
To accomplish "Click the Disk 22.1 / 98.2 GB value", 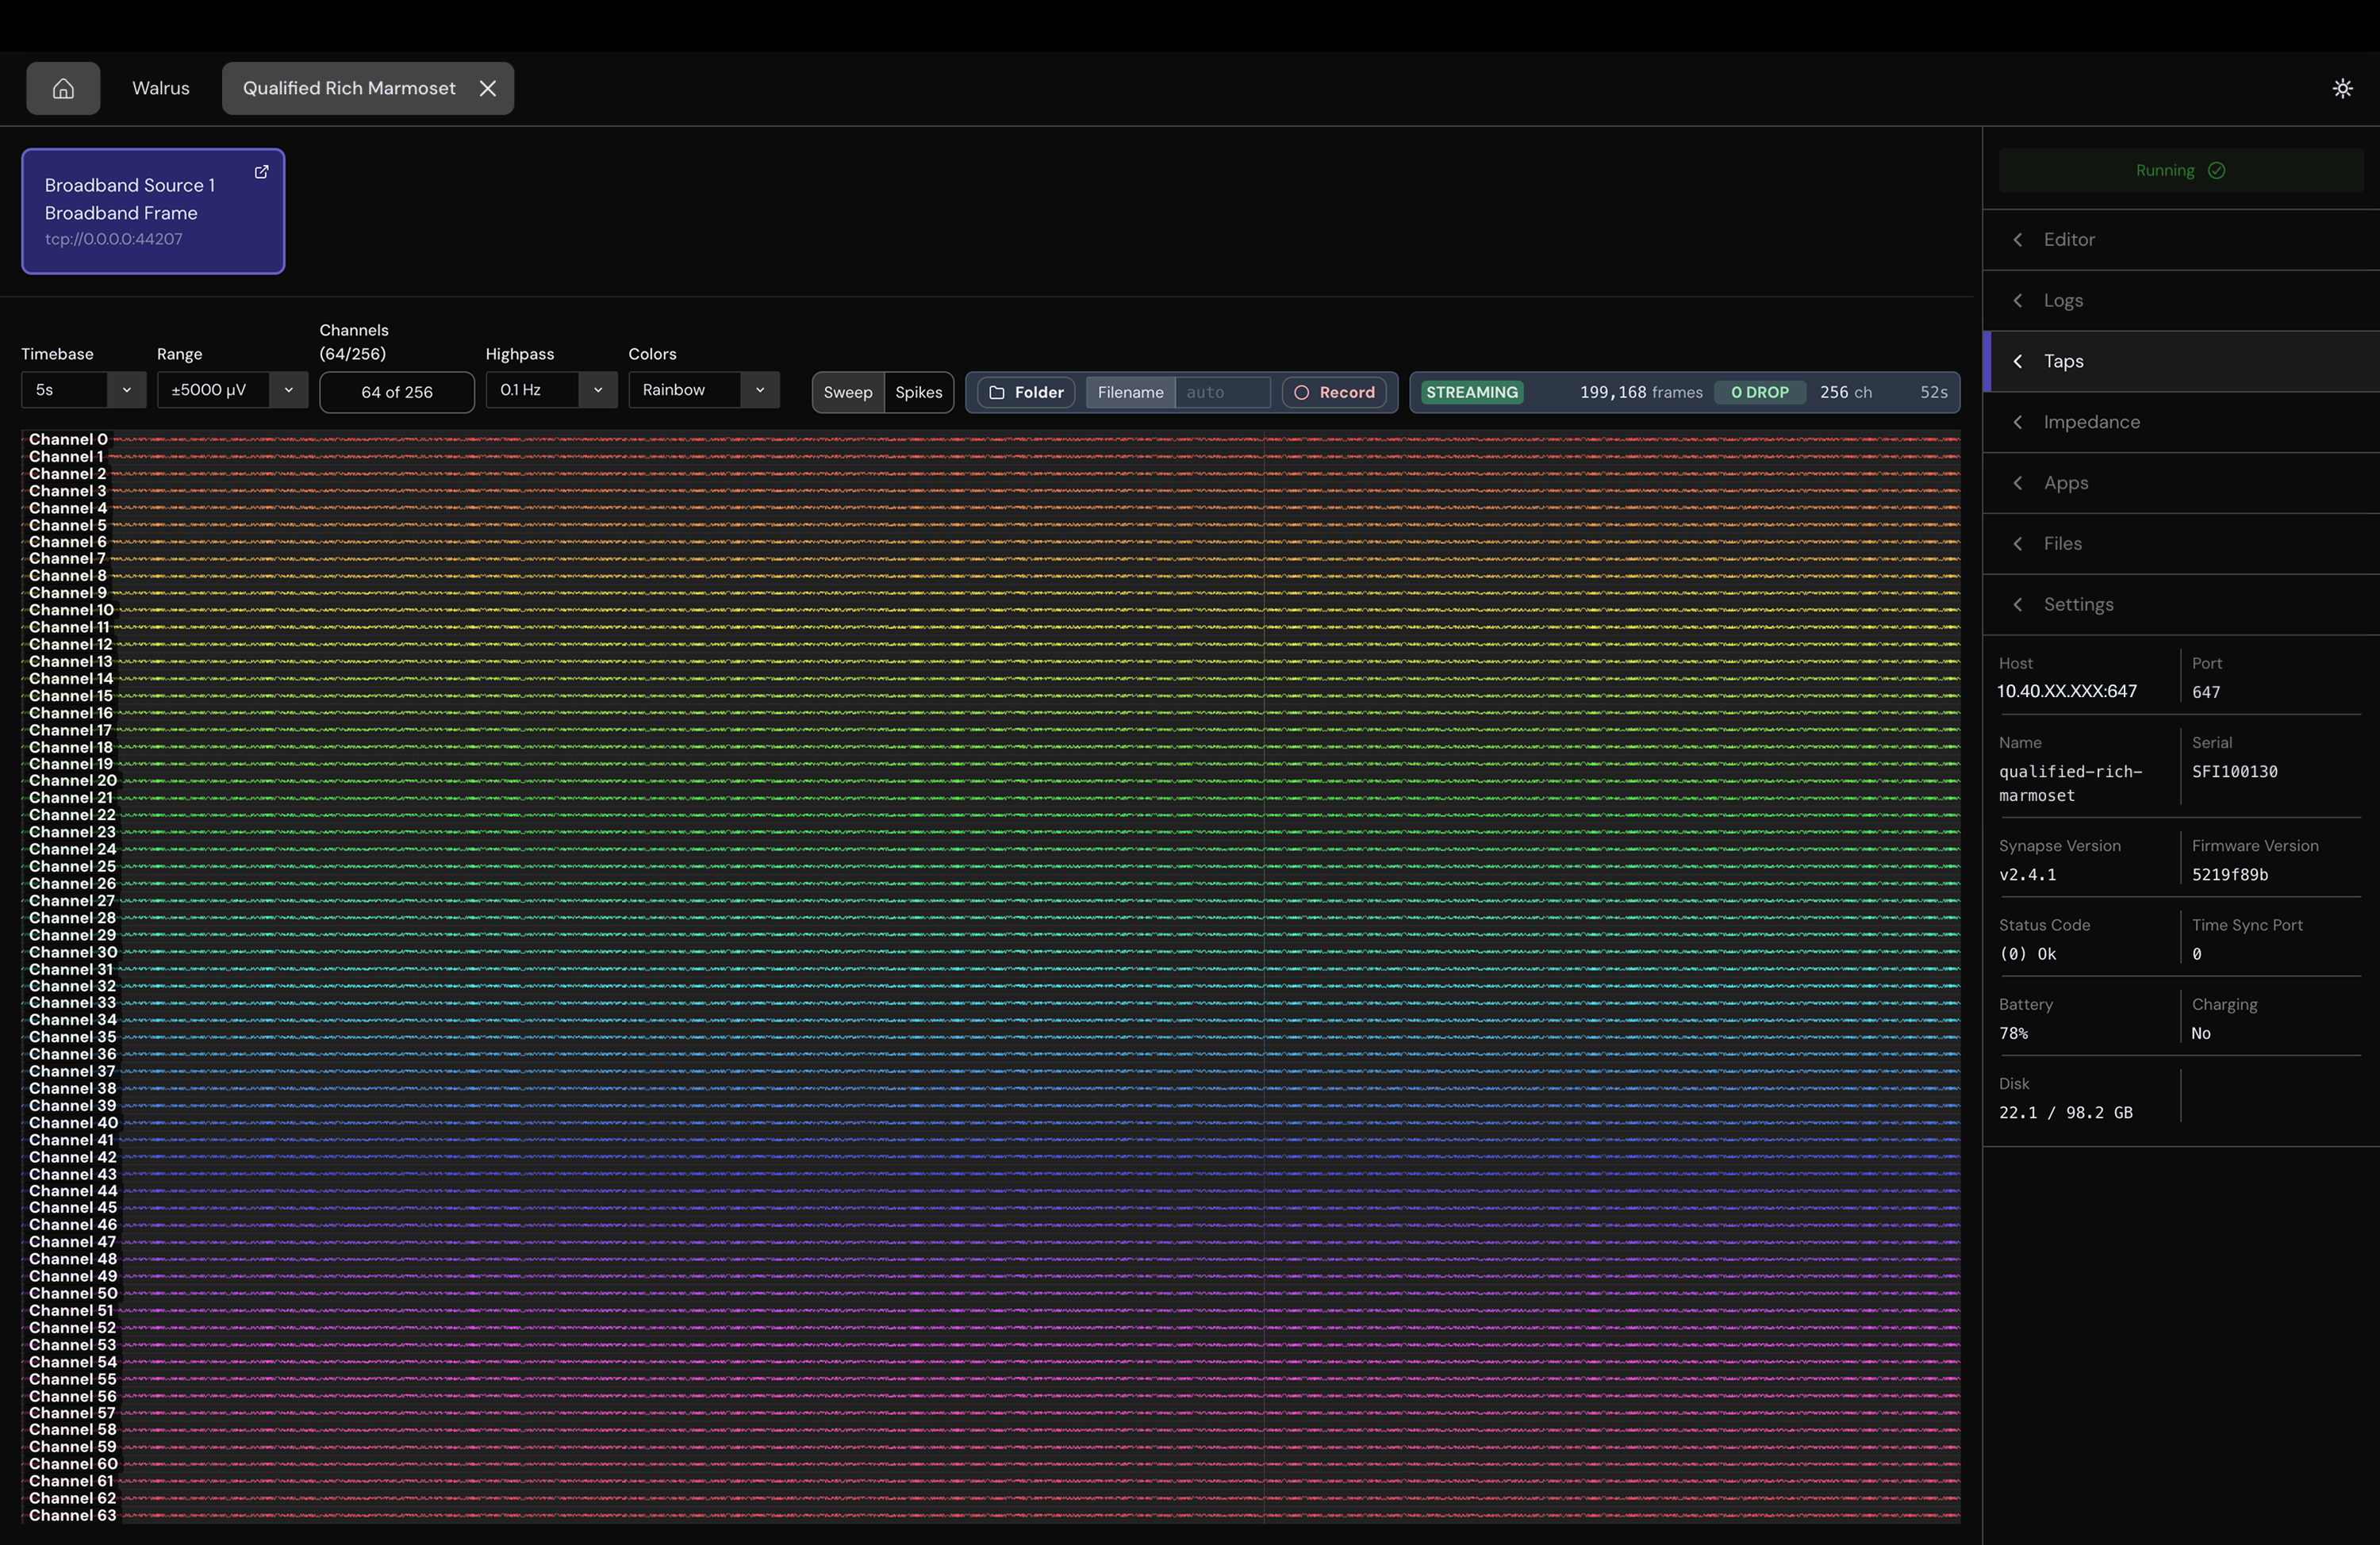I will (x=2065, y=1113).
